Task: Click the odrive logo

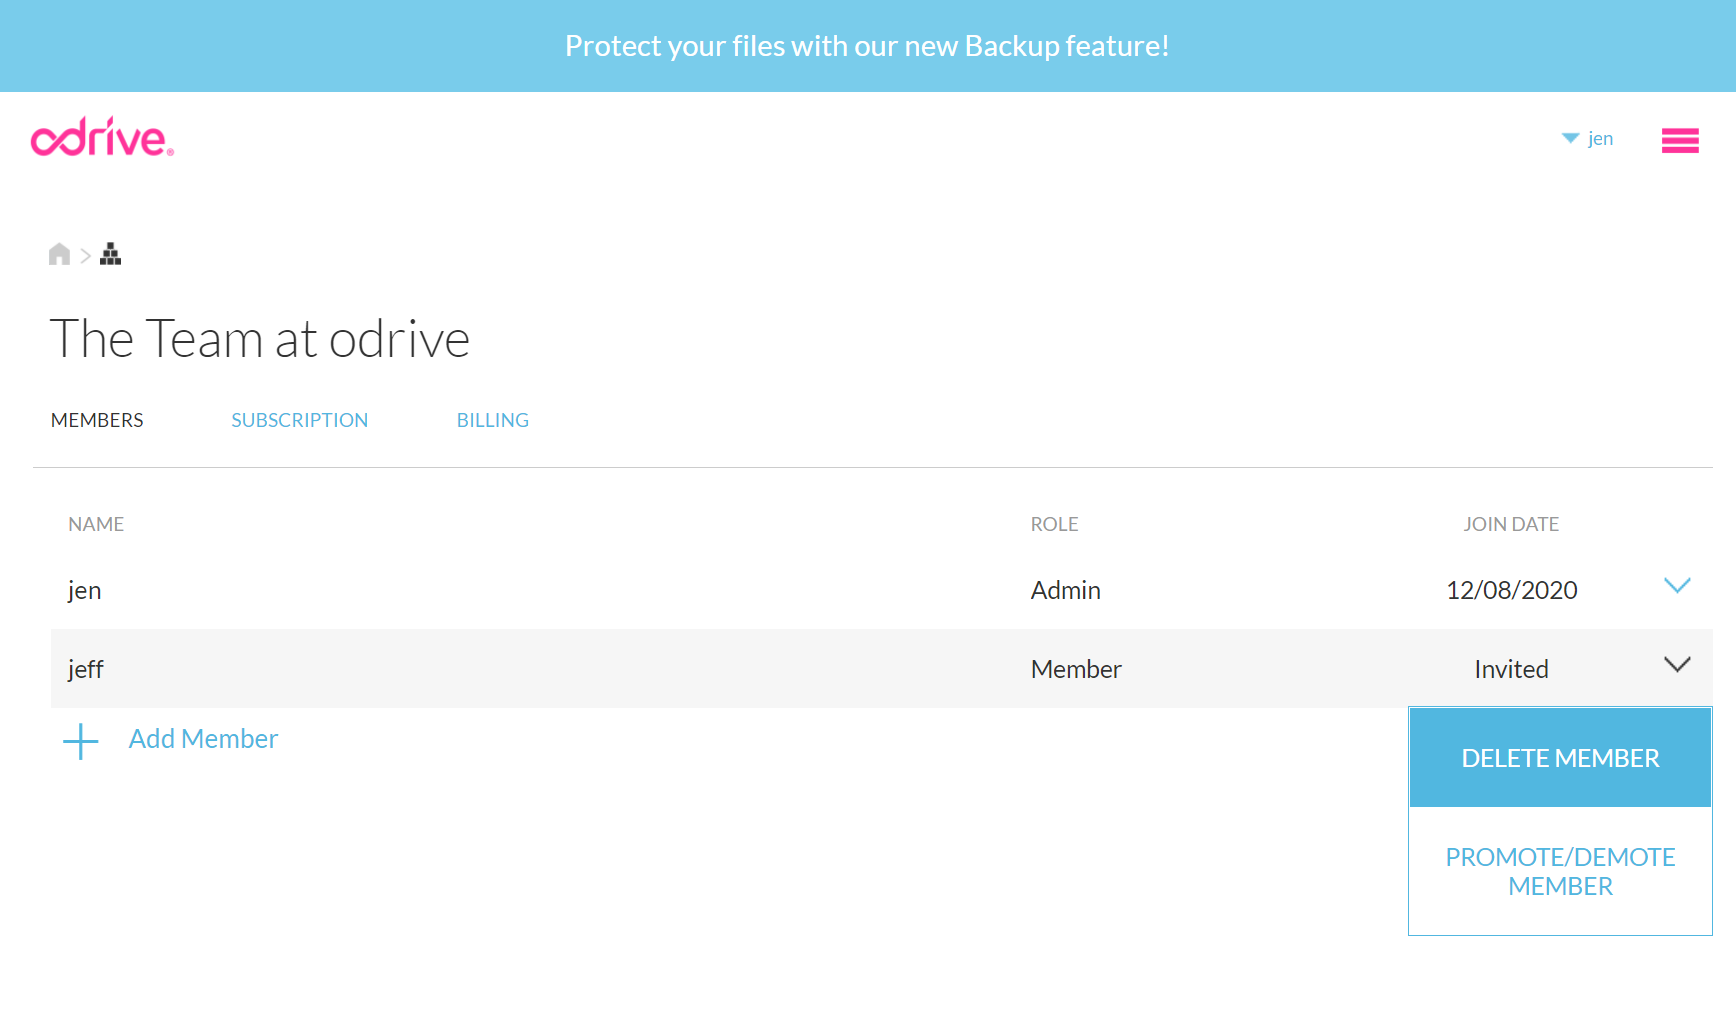Action: [102, 138]
